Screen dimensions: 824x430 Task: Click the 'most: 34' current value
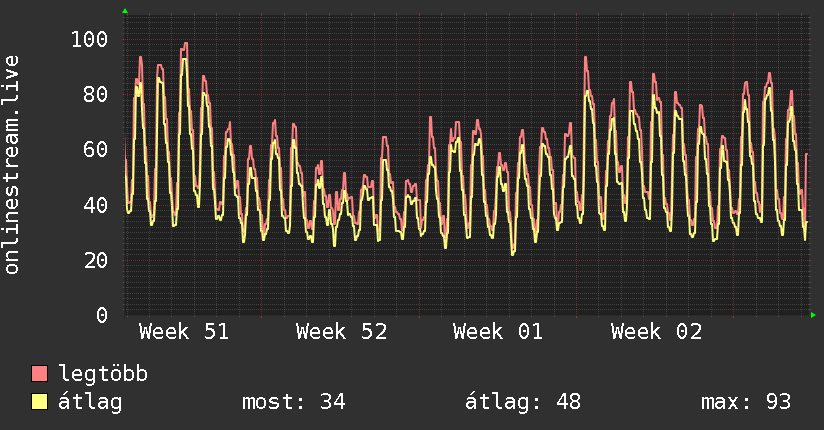point(294,402)
